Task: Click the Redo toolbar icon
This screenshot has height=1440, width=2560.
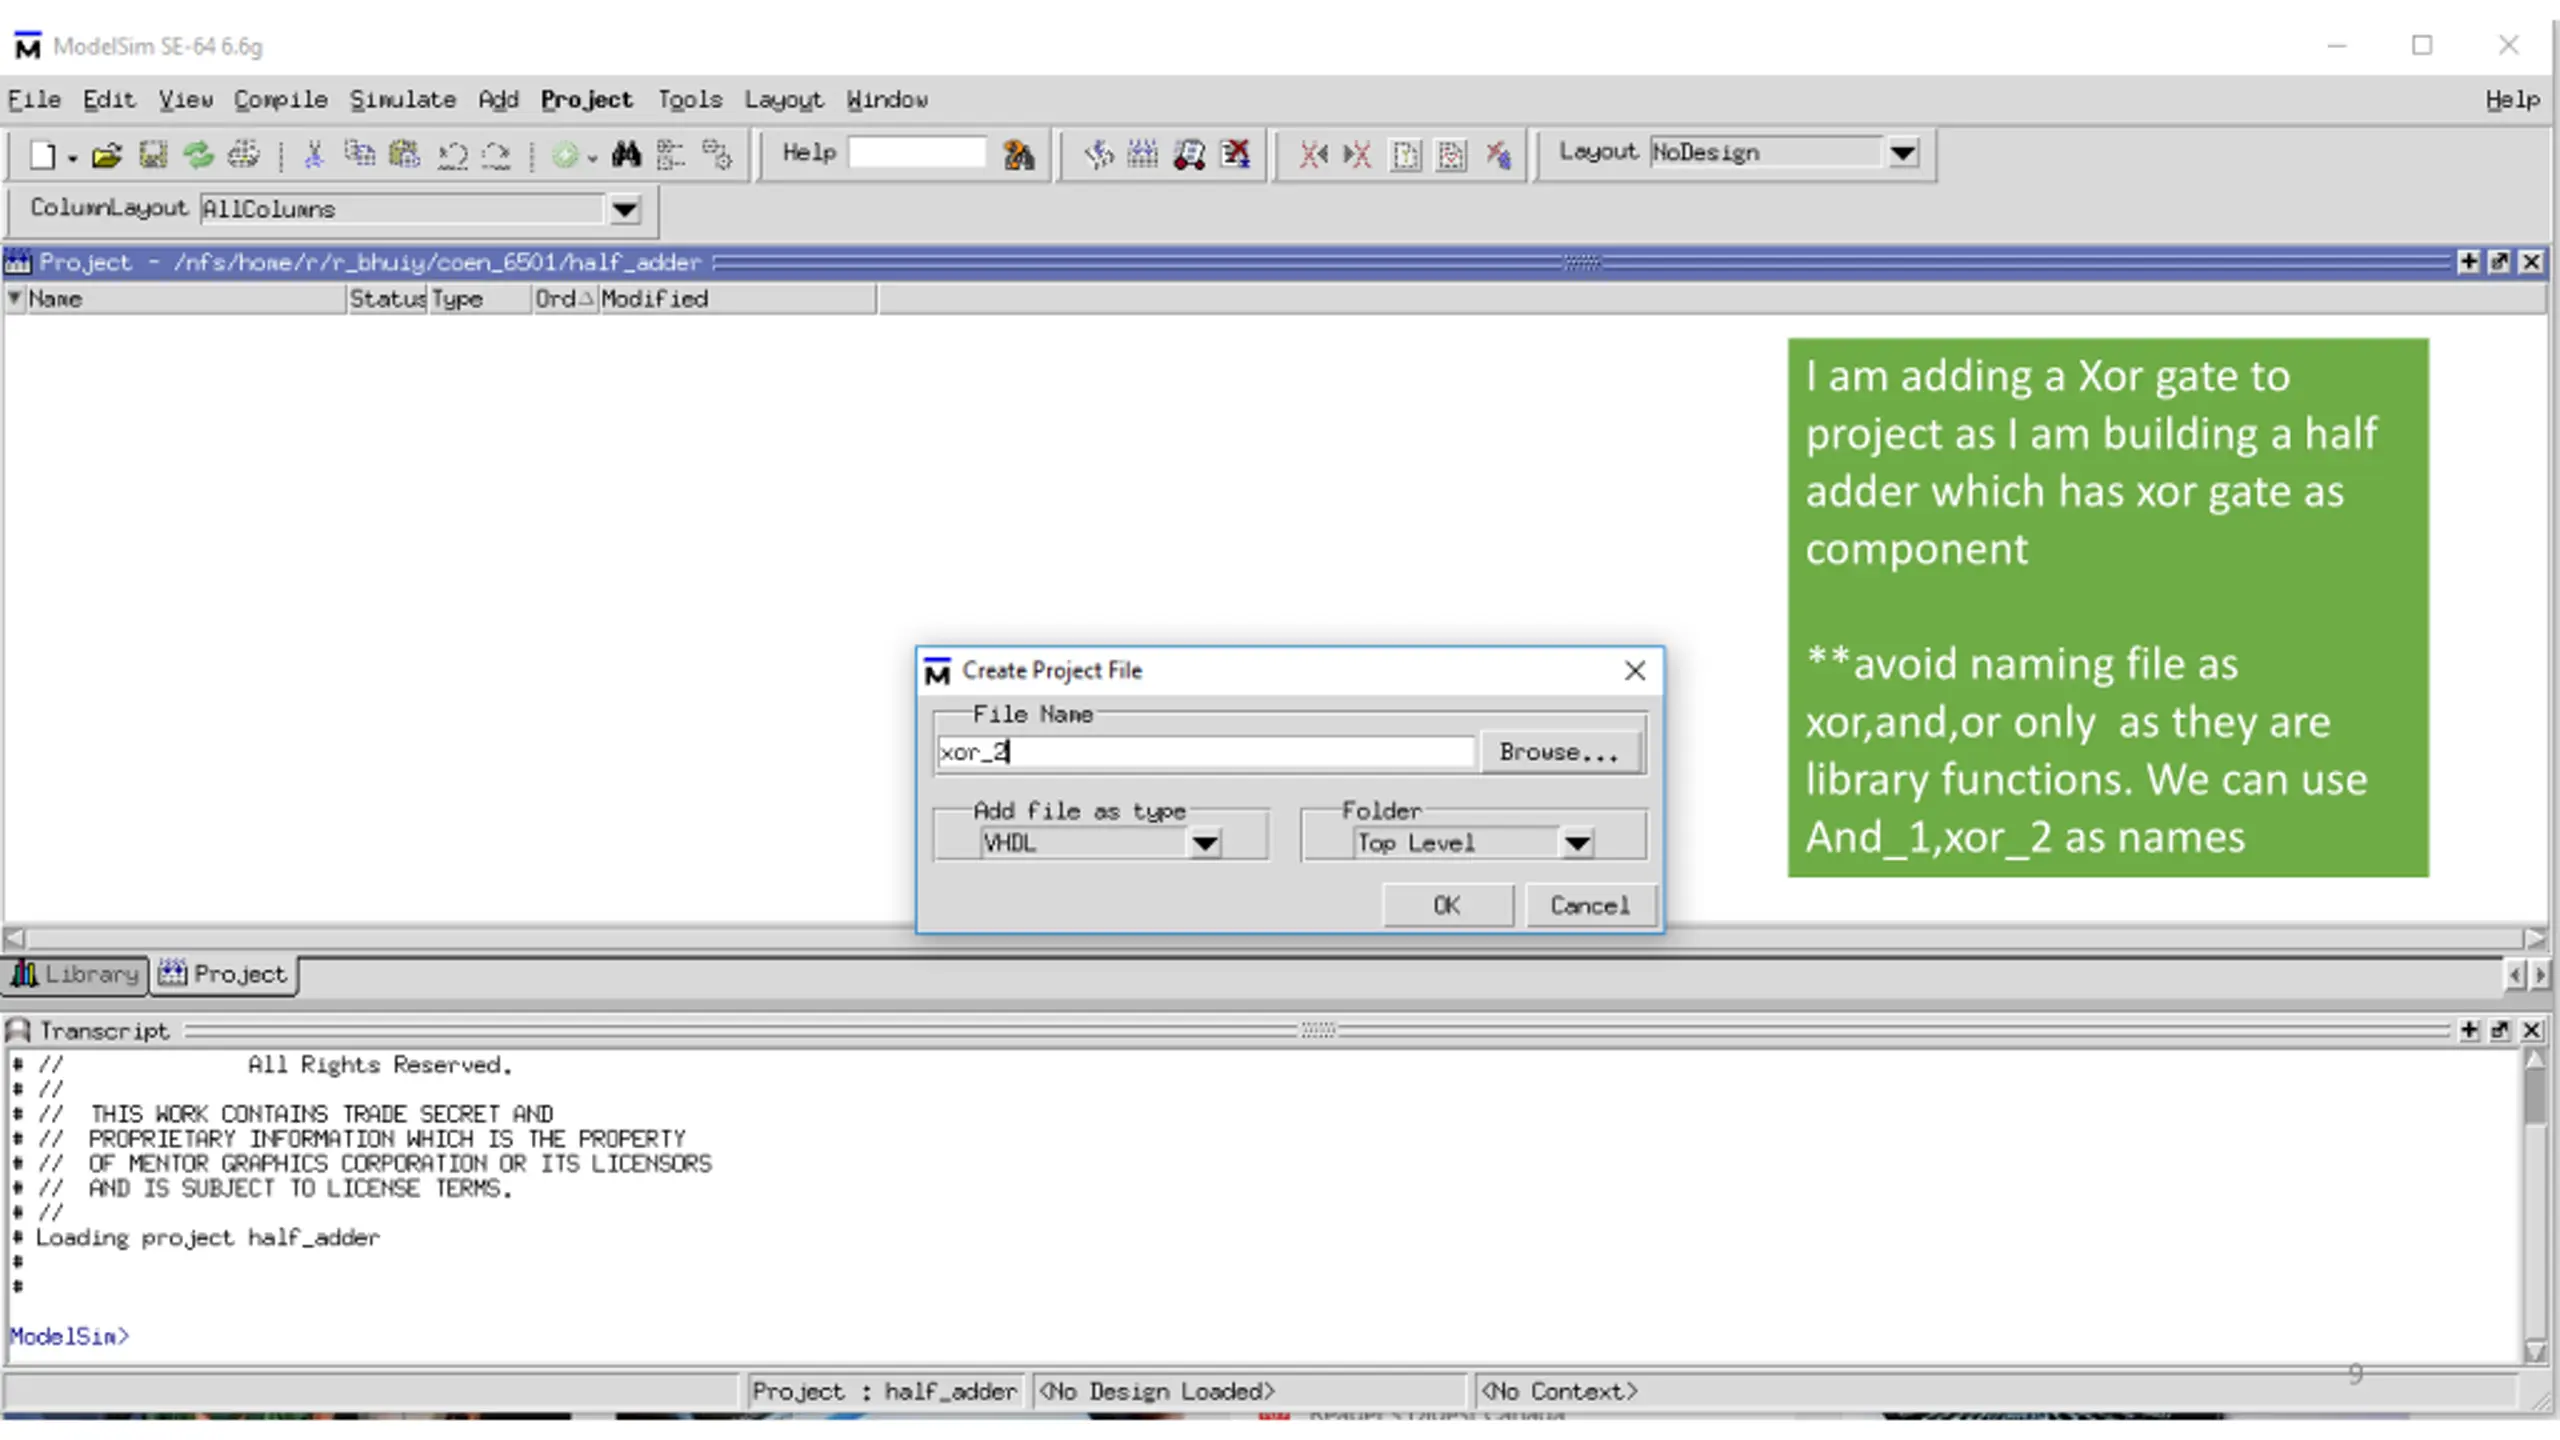Action: [496, 155]
